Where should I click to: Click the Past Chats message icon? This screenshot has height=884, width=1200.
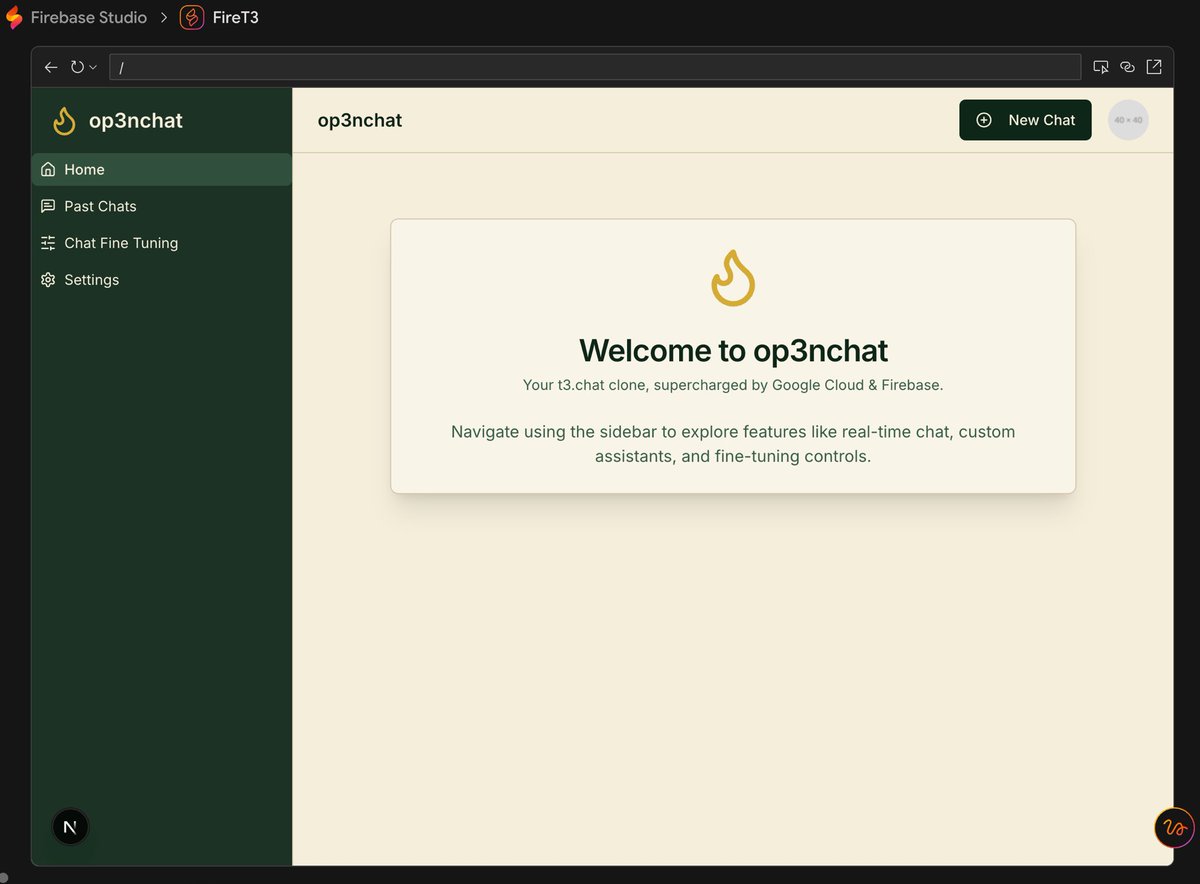(48, 206)
